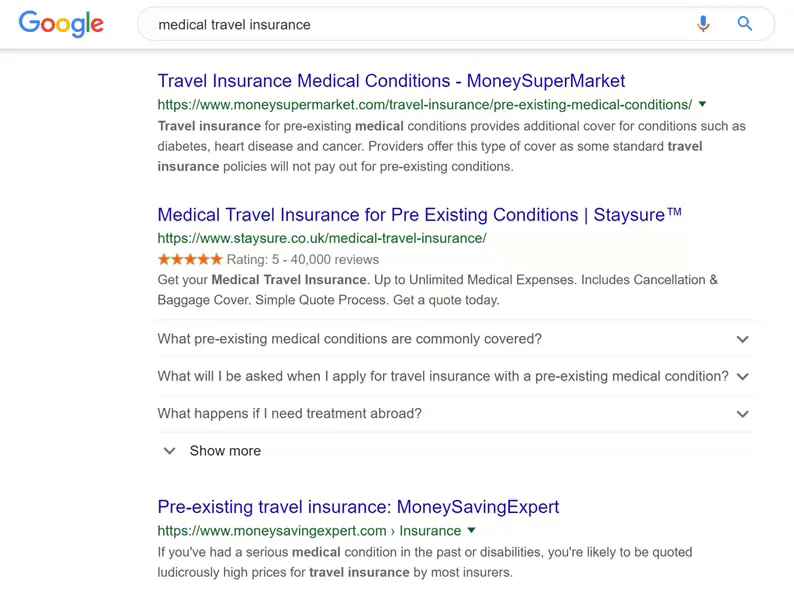Open Pre-existing travel insurance MoneySavingExpert link
794x600 pixels.
coord(358,507)
